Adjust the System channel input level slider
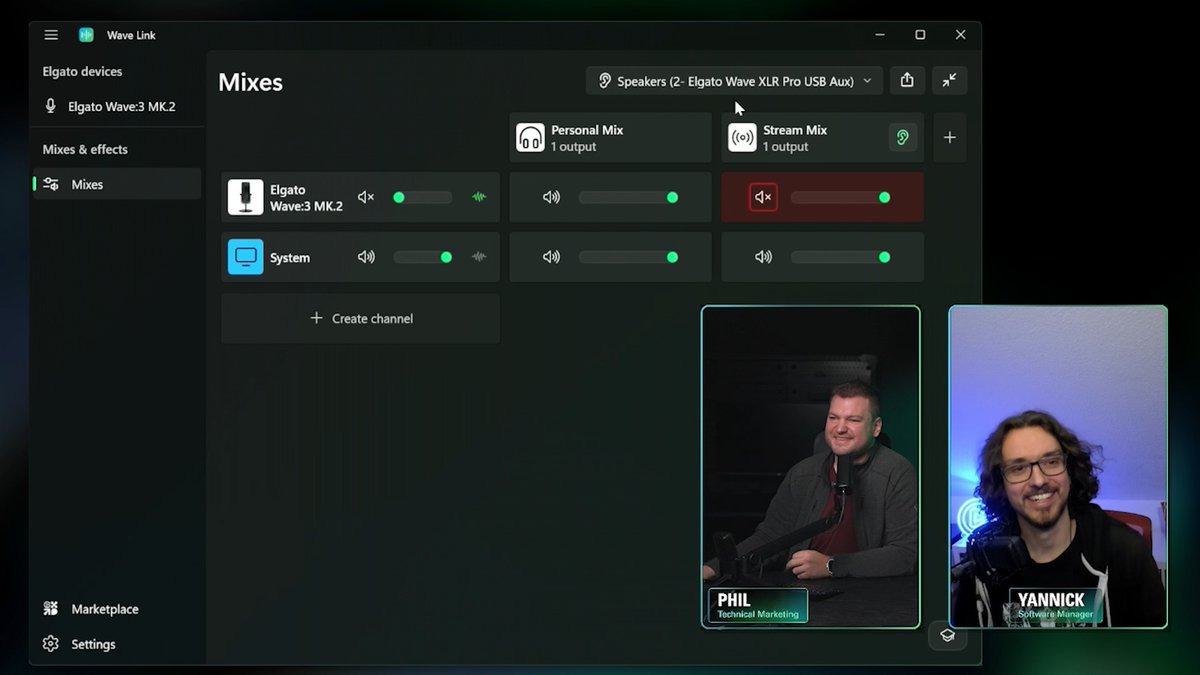The height and width of the screenshot is (675, 1200). pyautogui.click(x=422, y=257)
